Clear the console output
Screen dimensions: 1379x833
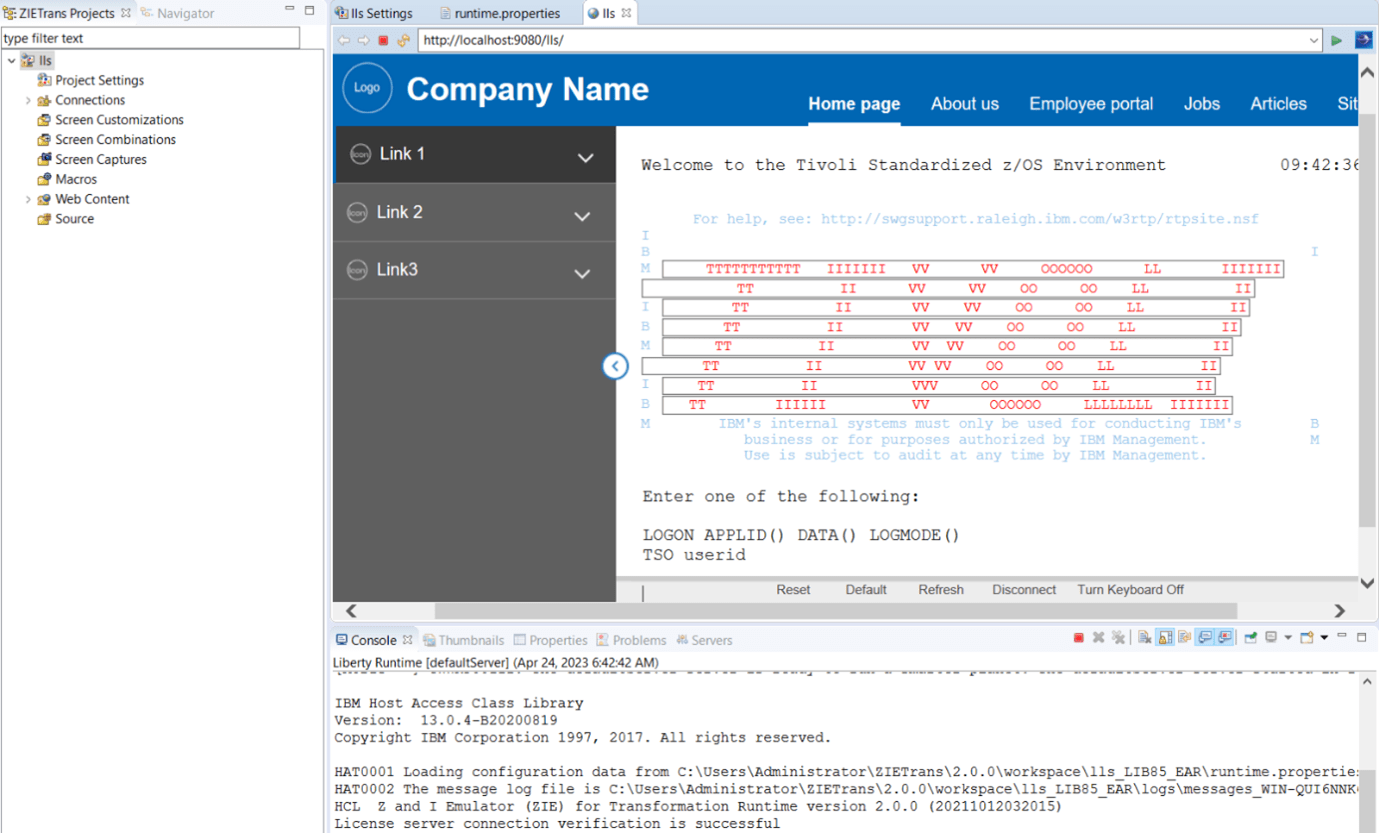pos(1144,637)
